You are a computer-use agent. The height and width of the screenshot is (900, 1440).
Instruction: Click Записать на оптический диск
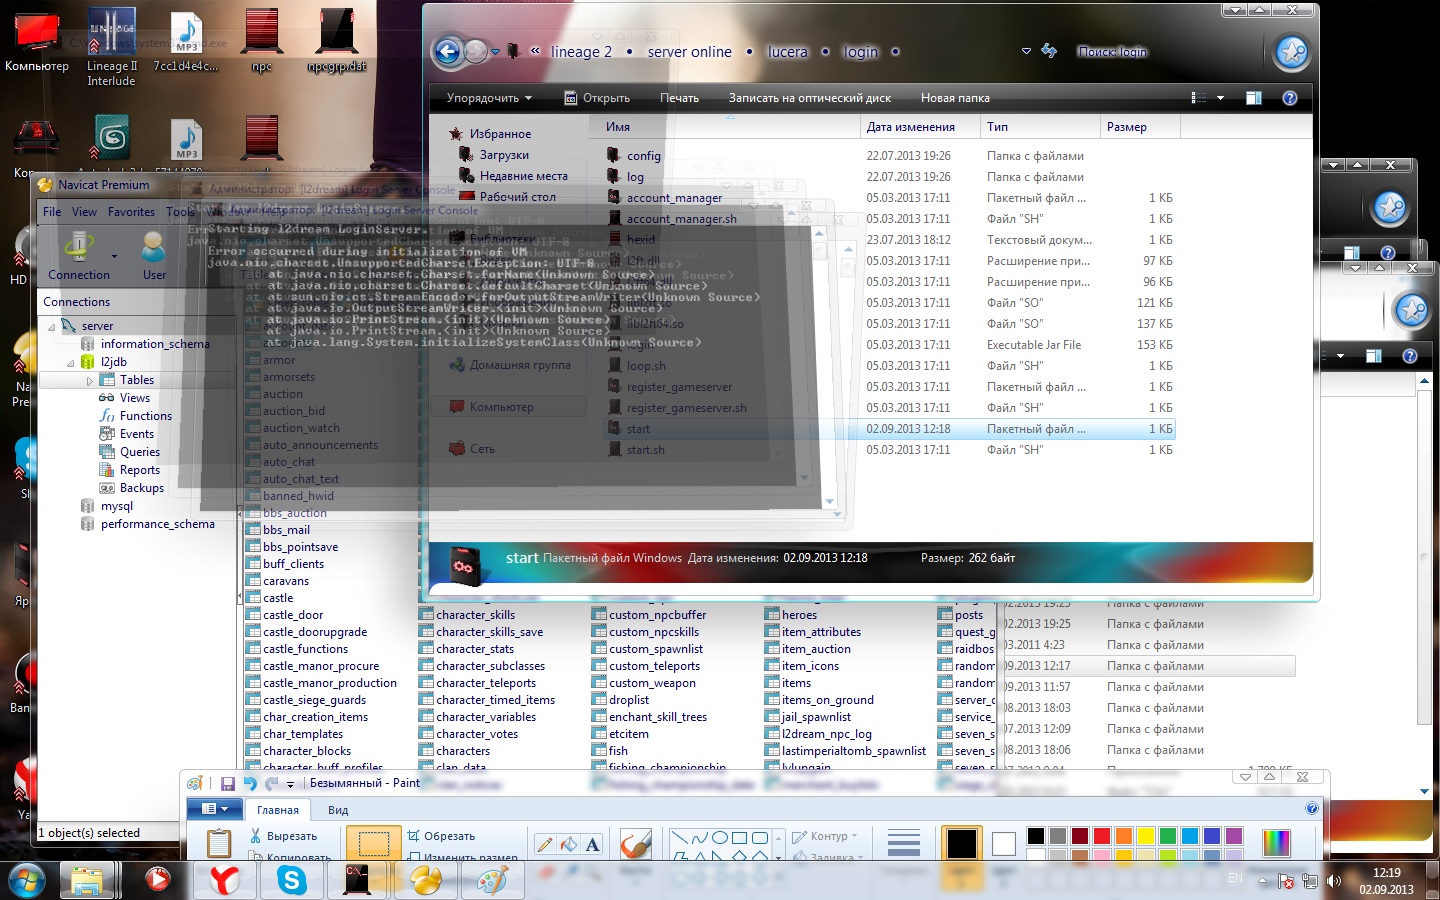[809, 98]
